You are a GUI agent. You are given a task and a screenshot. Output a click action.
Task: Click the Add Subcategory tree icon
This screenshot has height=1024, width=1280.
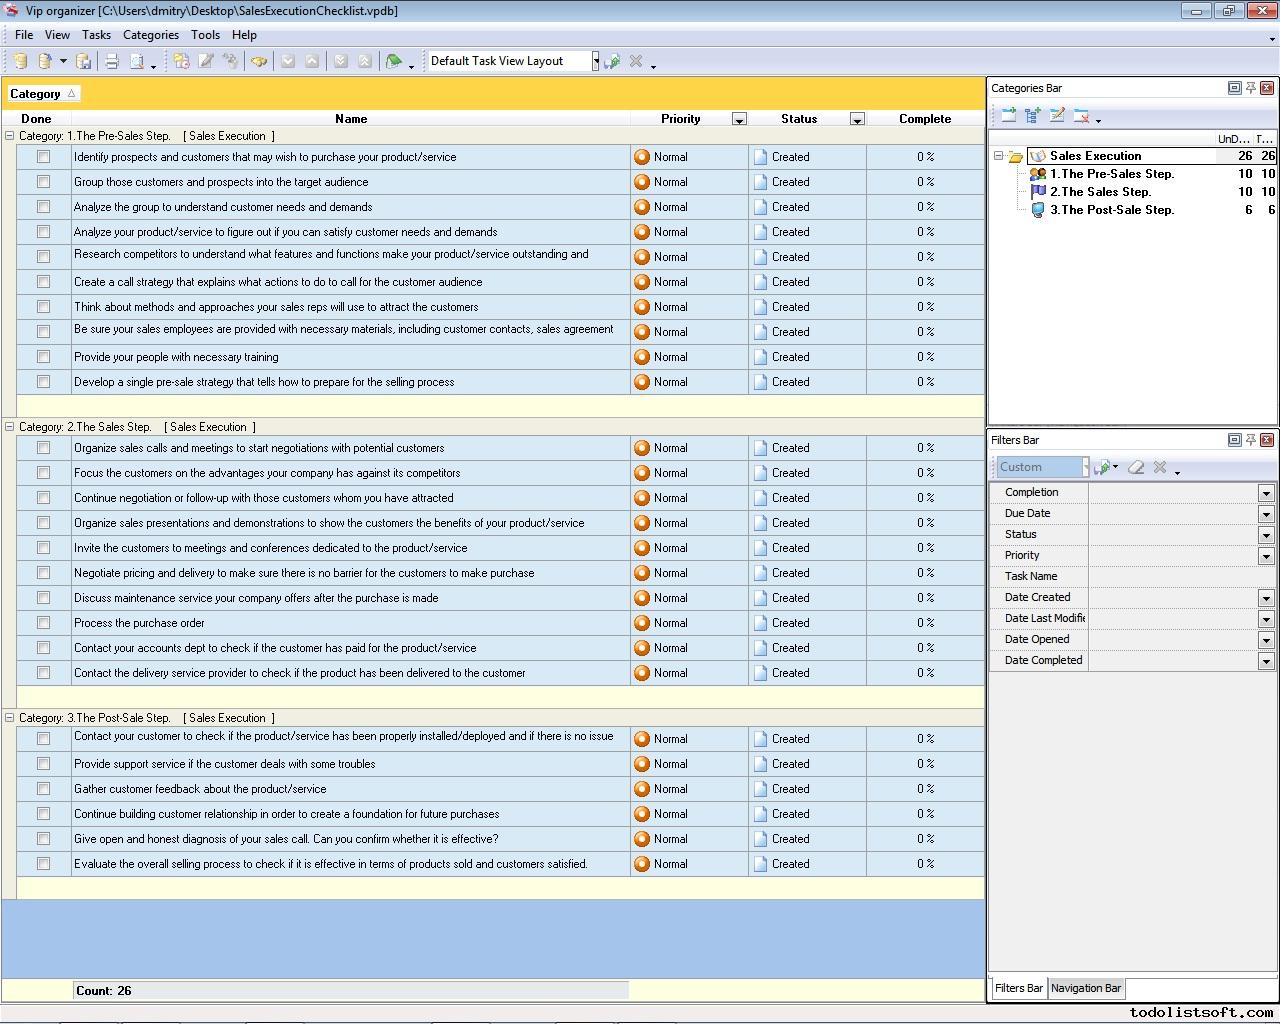click(x=1032, y=116)
